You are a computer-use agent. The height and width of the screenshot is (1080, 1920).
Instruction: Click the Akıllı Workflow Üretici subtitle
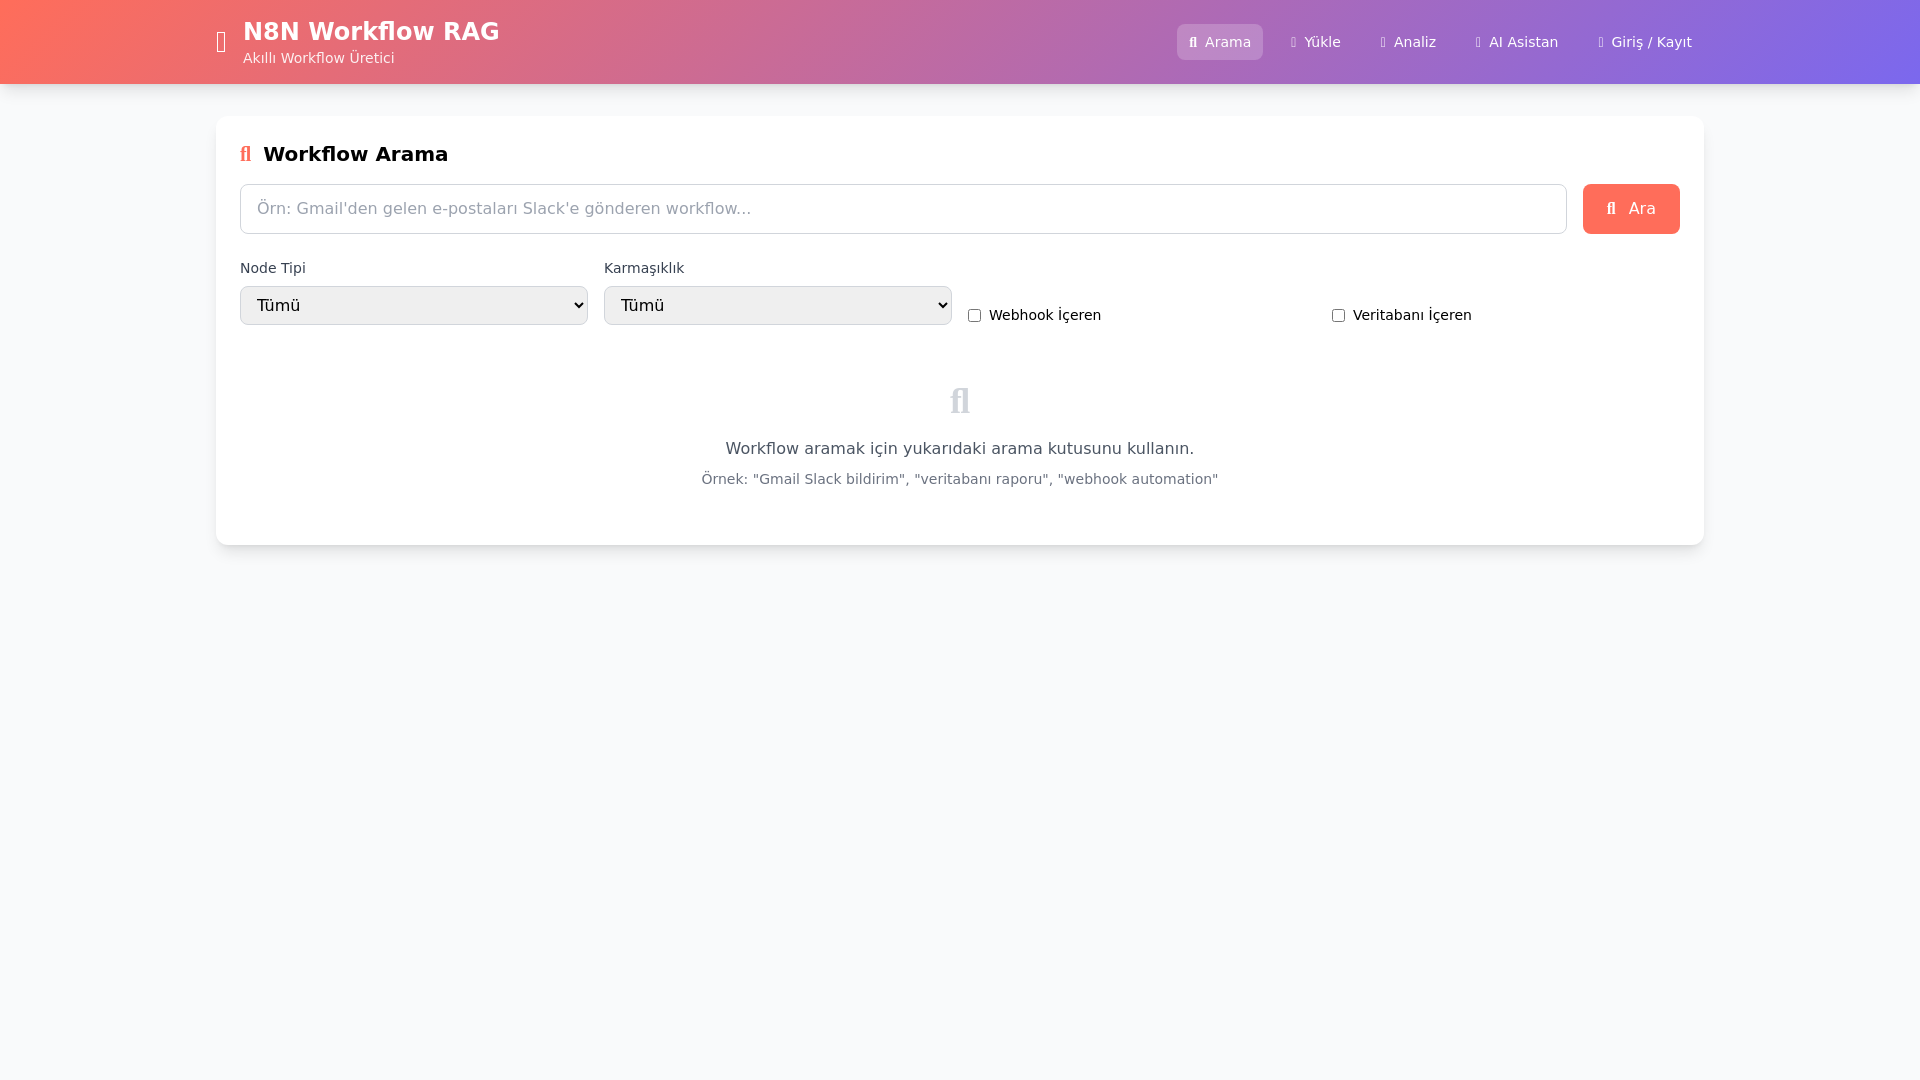click(319, 58)
